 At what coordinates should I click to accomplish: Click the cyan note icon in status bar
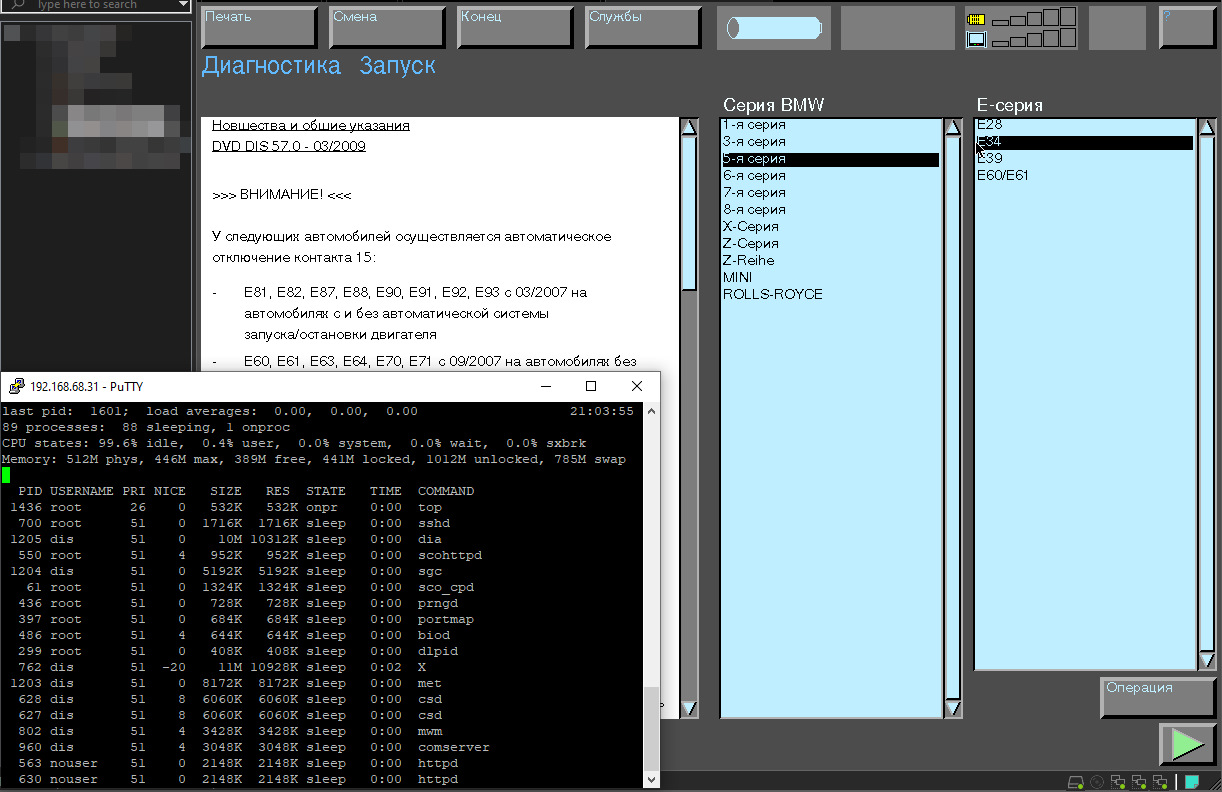[x=1192, y=782]
